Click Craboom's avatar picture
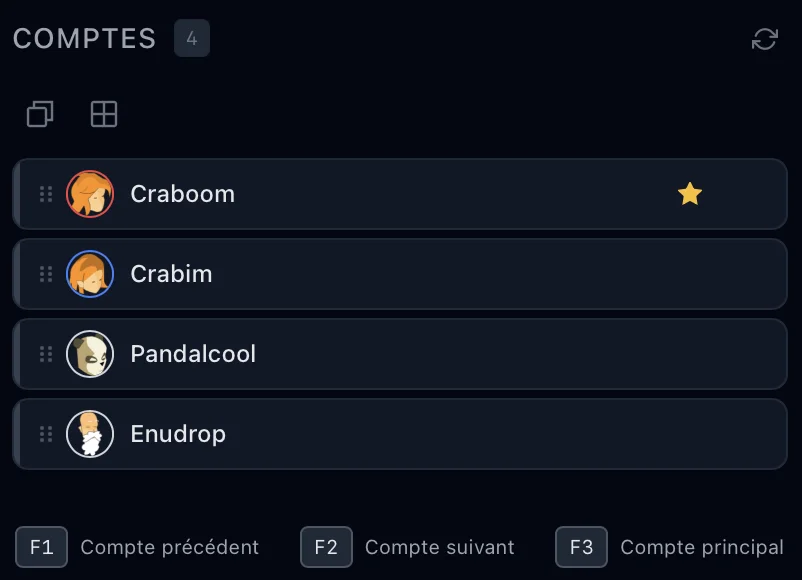The width and height of the screenshot is (802, 580). [x=91, y=194]
